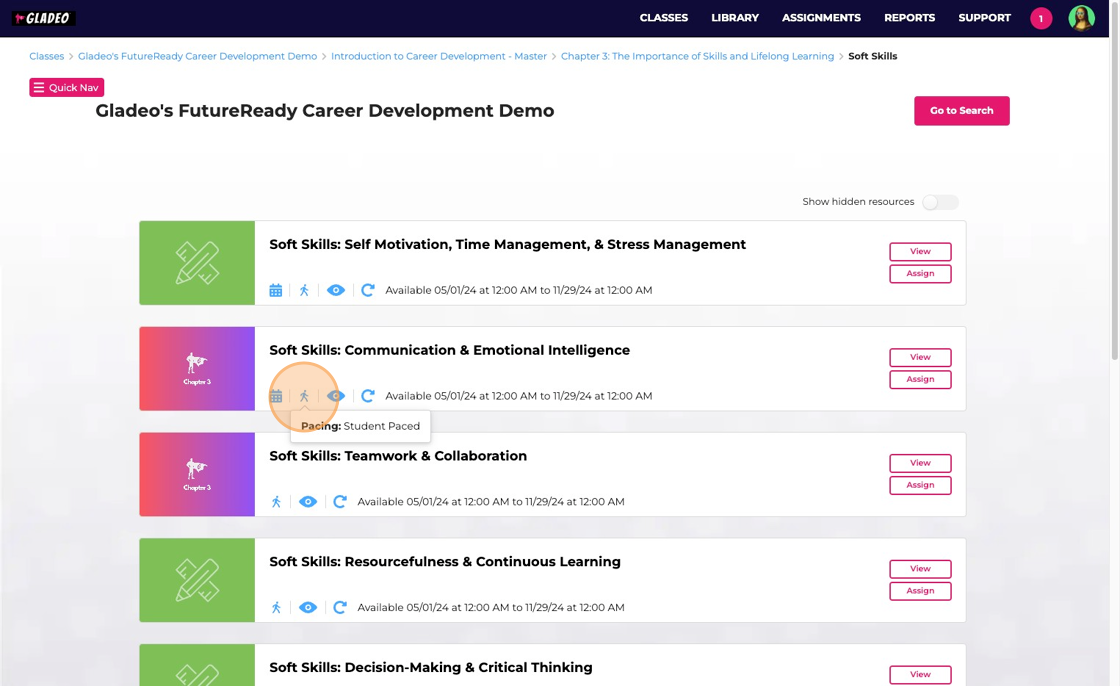
Task: Open the Gladeo logo home link
Action: pyautogui.click(x=44, y=18)
